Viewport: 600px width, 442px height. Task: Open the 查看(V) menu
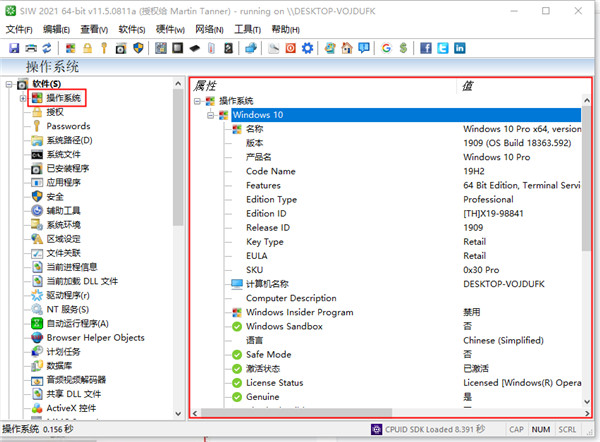pyautogui.click(x=94, y=29)
